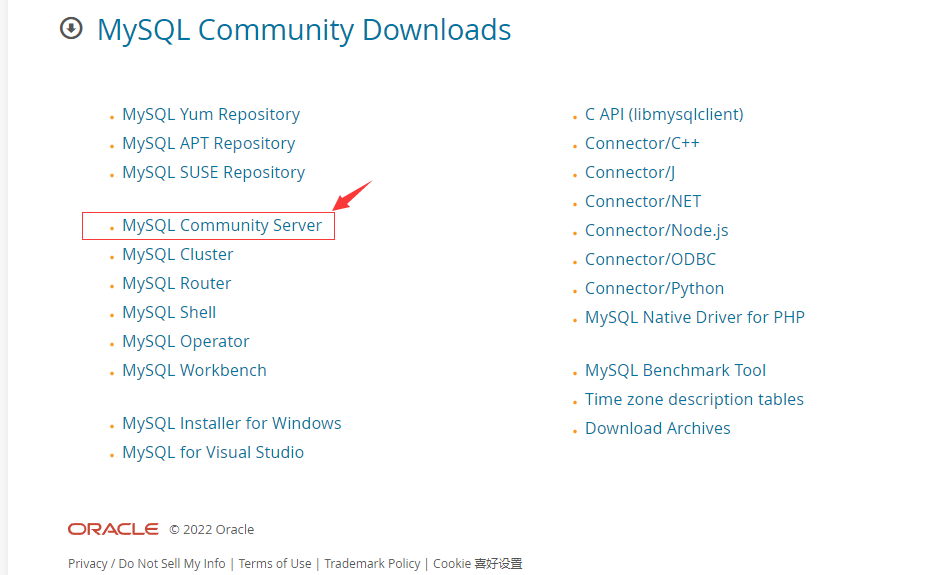View the Trademark Policy footer link
The height and width of the screenshot is (575, 935).
tap(372, 564)
